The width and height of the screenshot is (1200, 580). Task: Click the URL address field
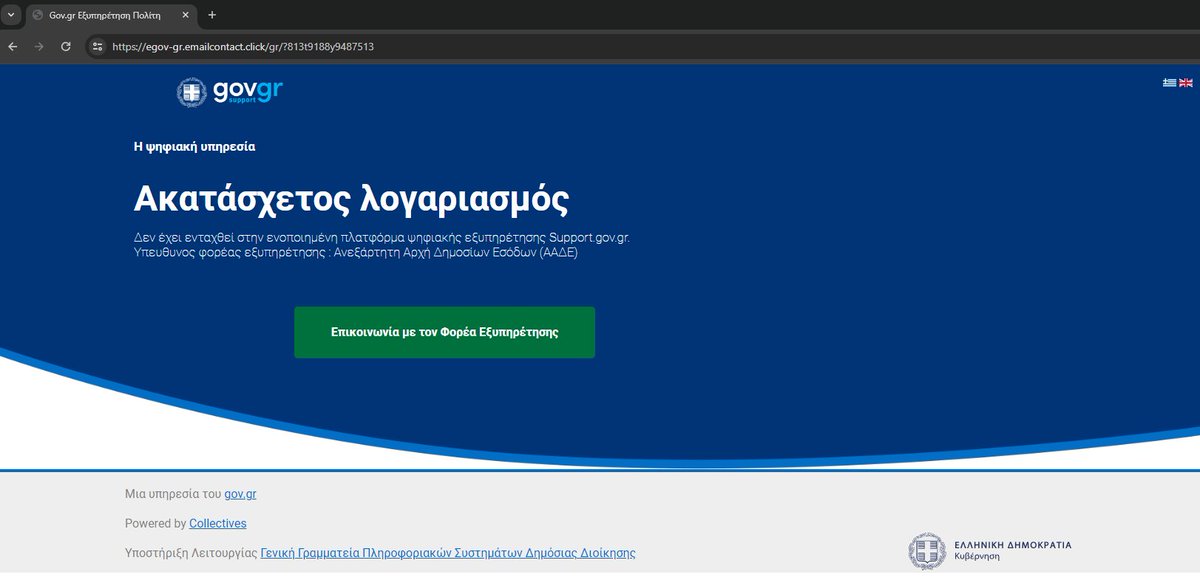(x=640, y=46)
